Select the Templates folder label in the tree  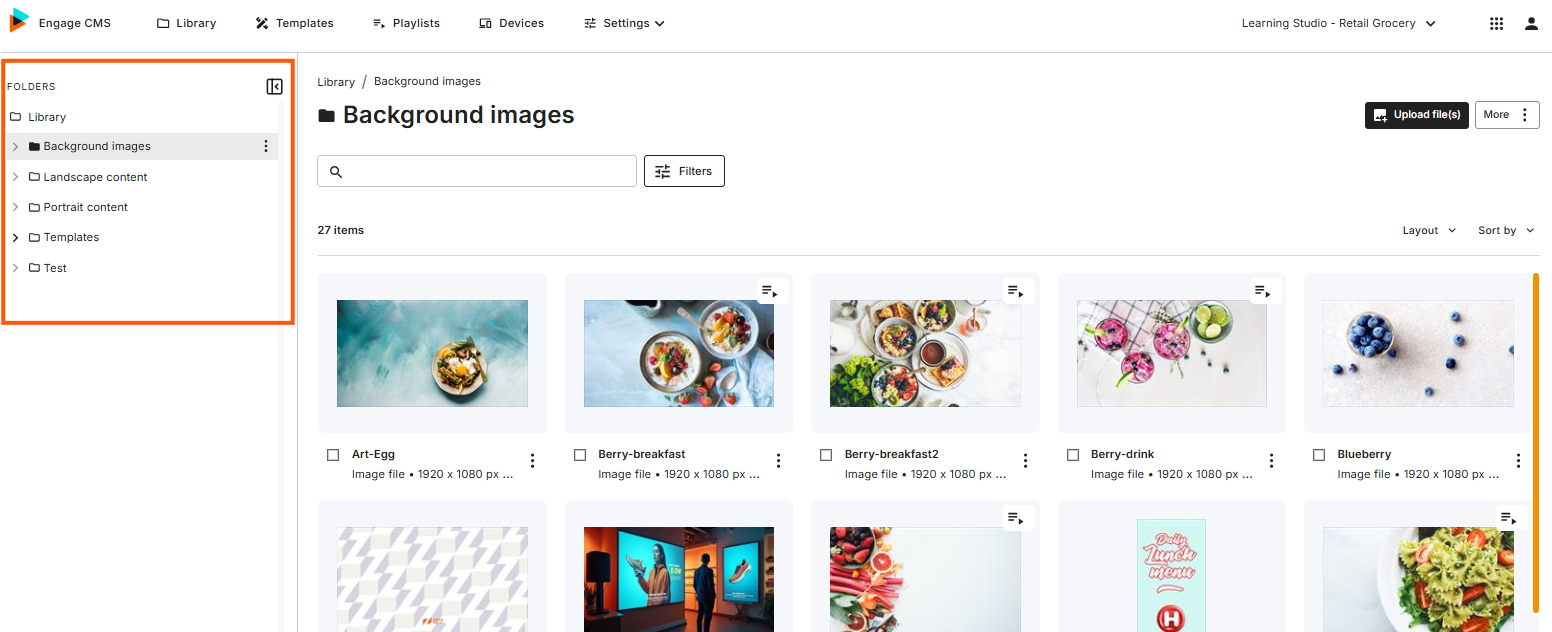[71, 238]
